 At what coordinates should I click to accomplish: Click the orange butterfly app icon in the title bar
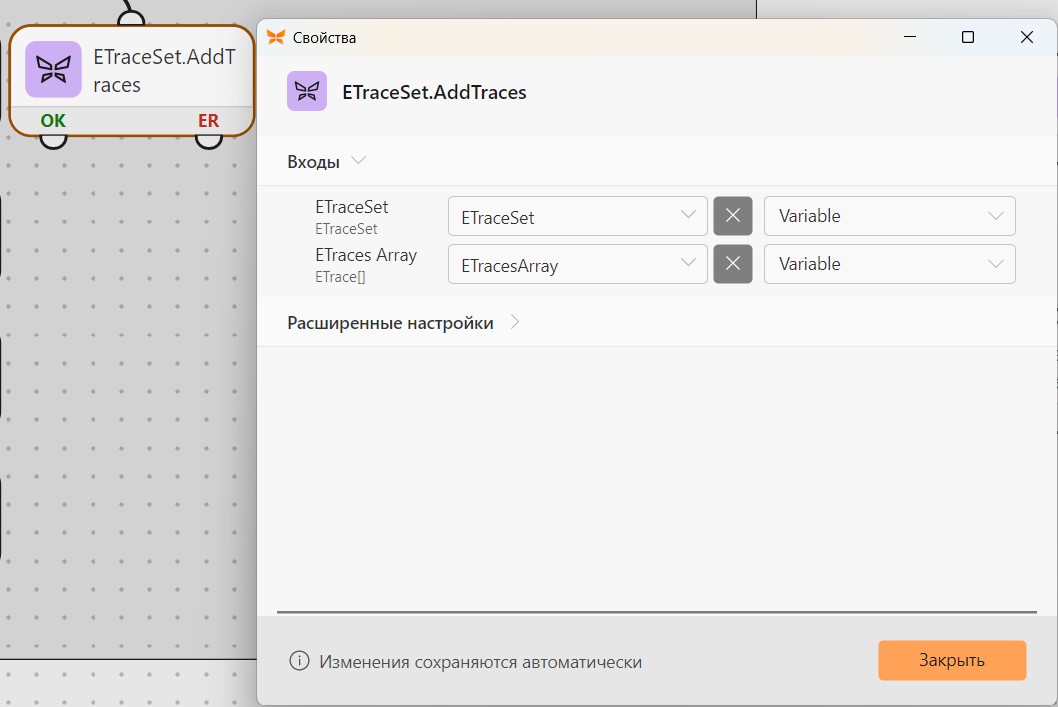(276, 37)
